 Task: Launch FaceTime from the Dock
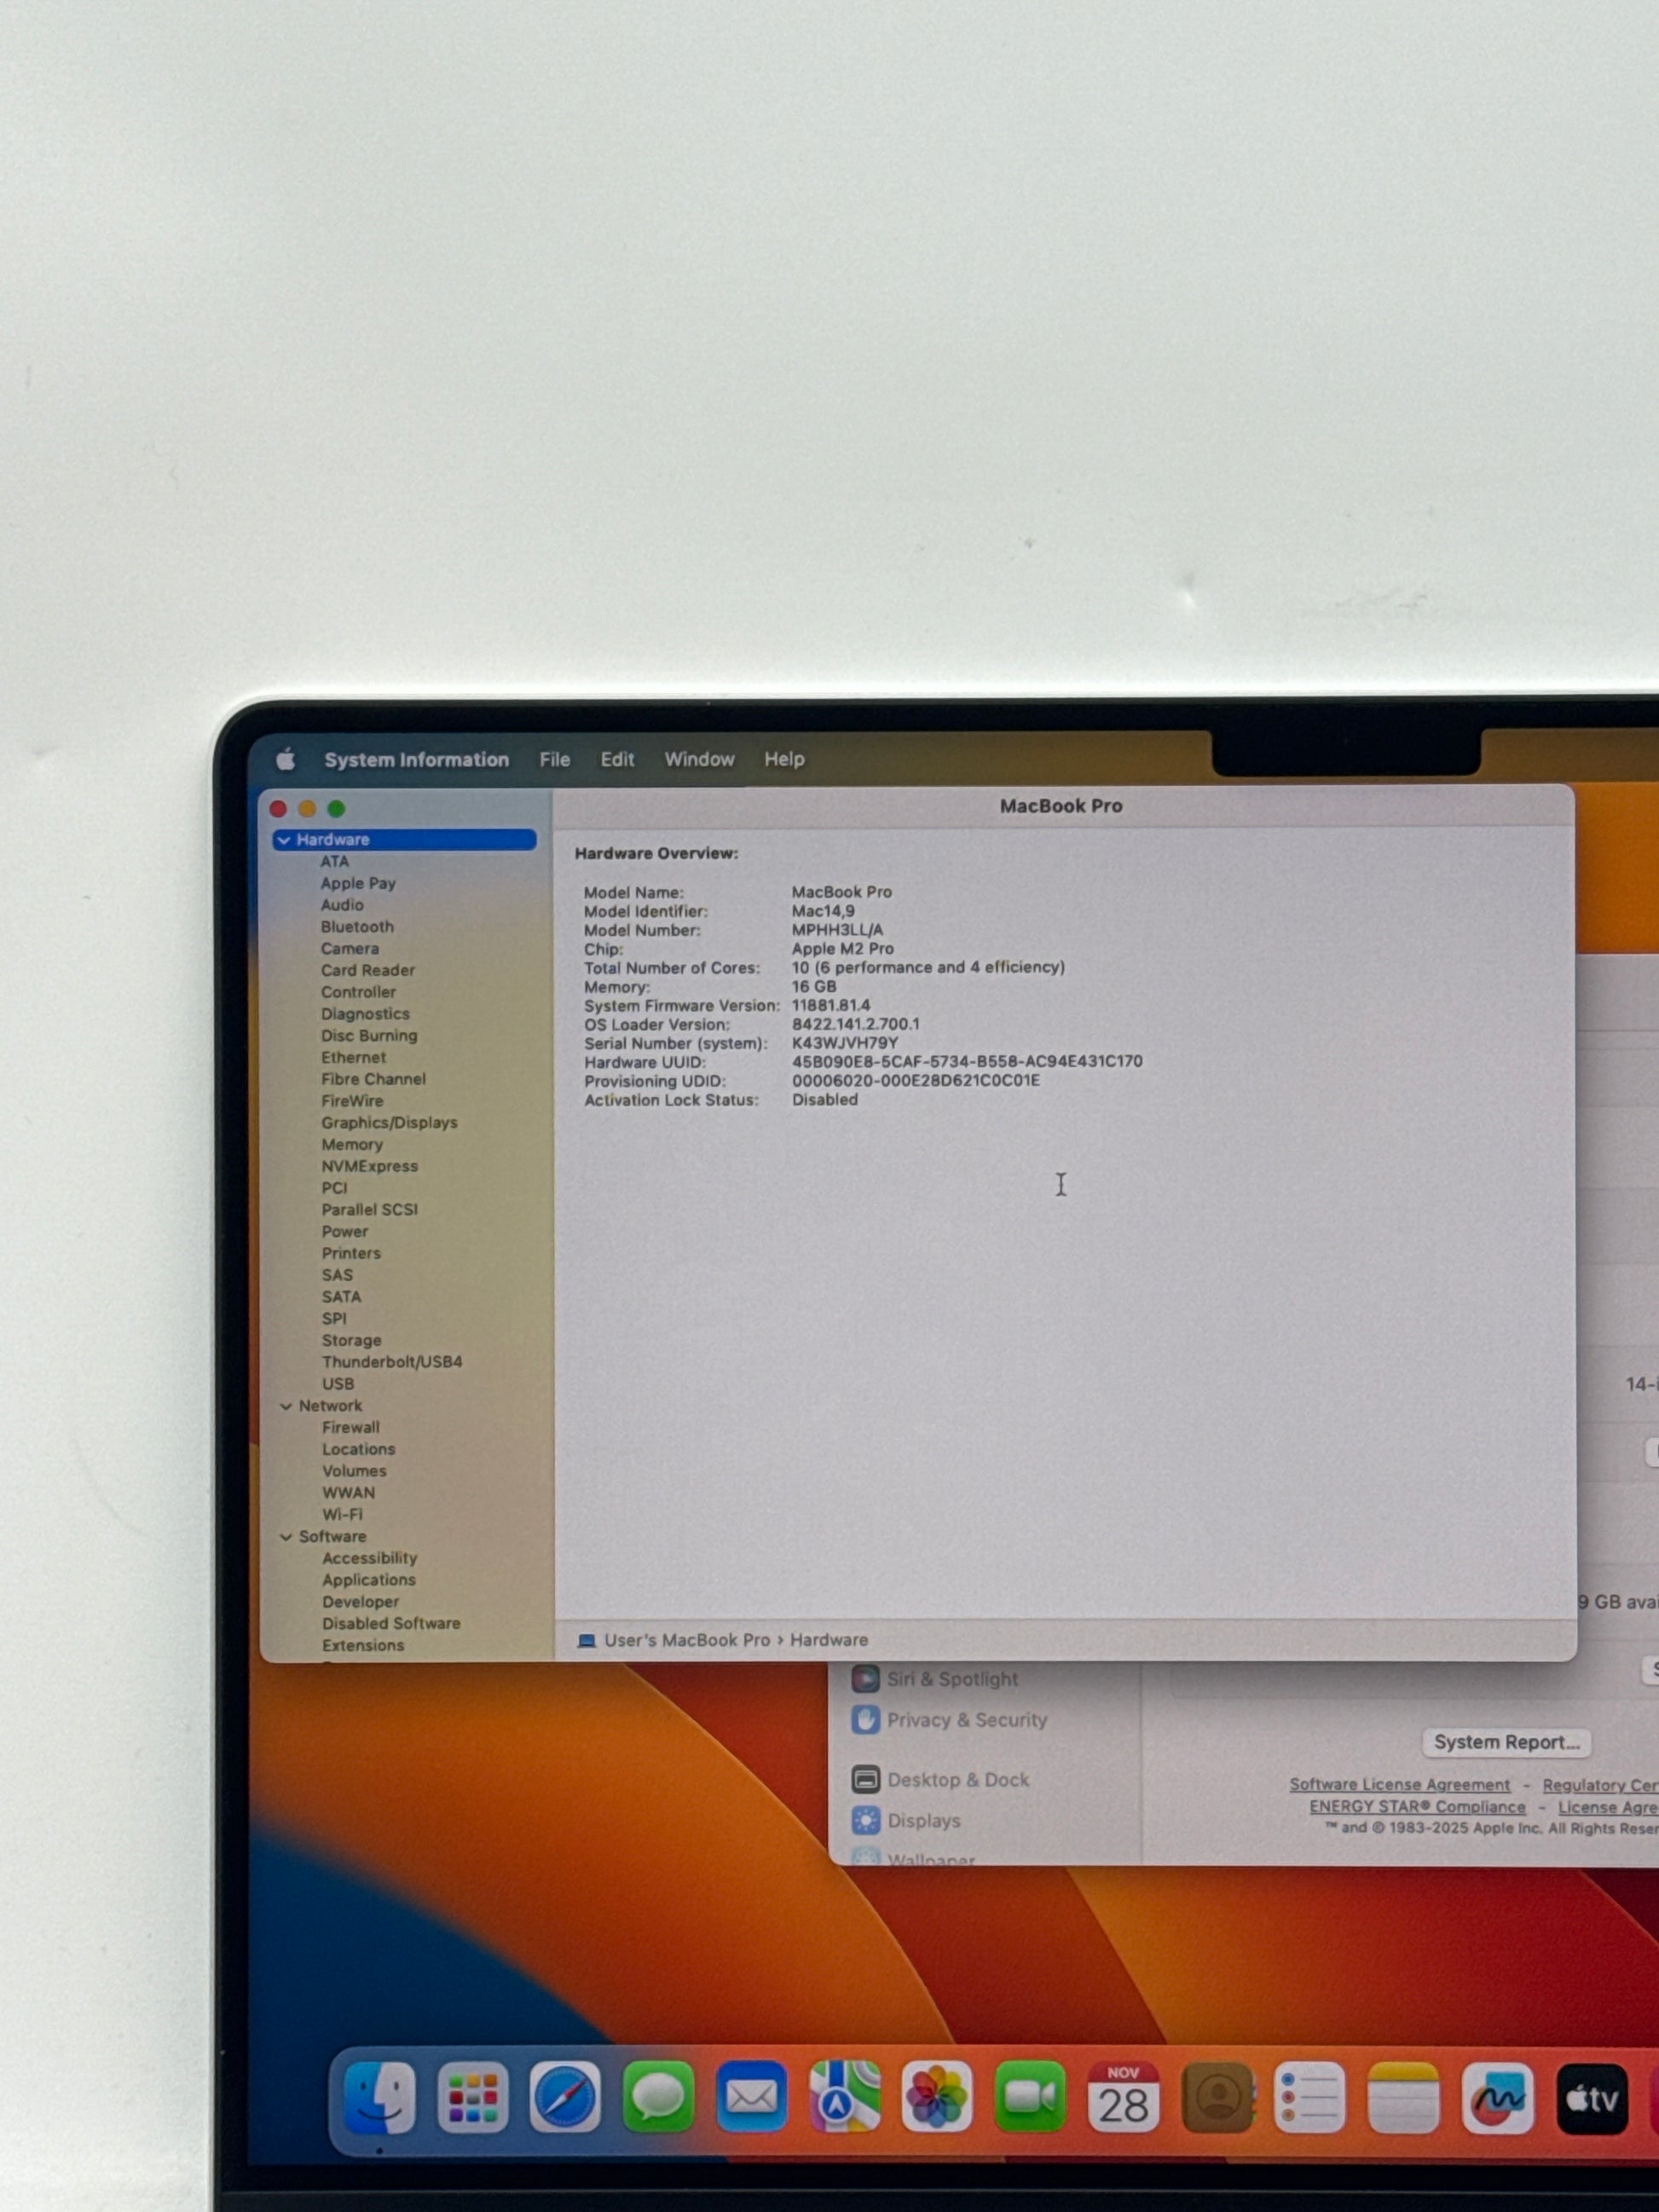1029,2097
